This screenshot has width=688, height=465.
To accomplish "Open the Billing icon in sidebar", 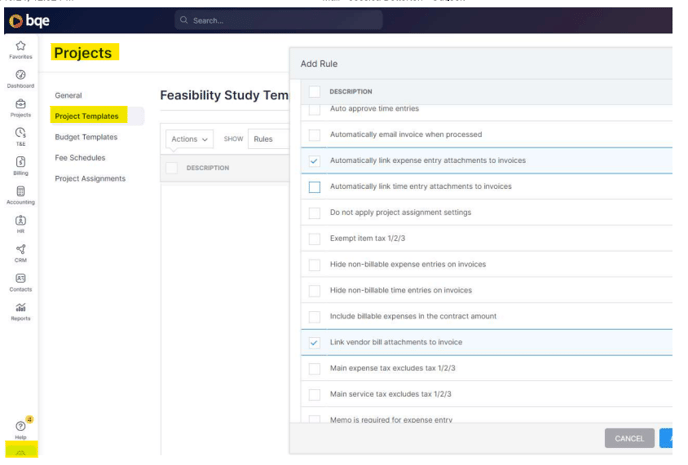I will pos(21,162).
